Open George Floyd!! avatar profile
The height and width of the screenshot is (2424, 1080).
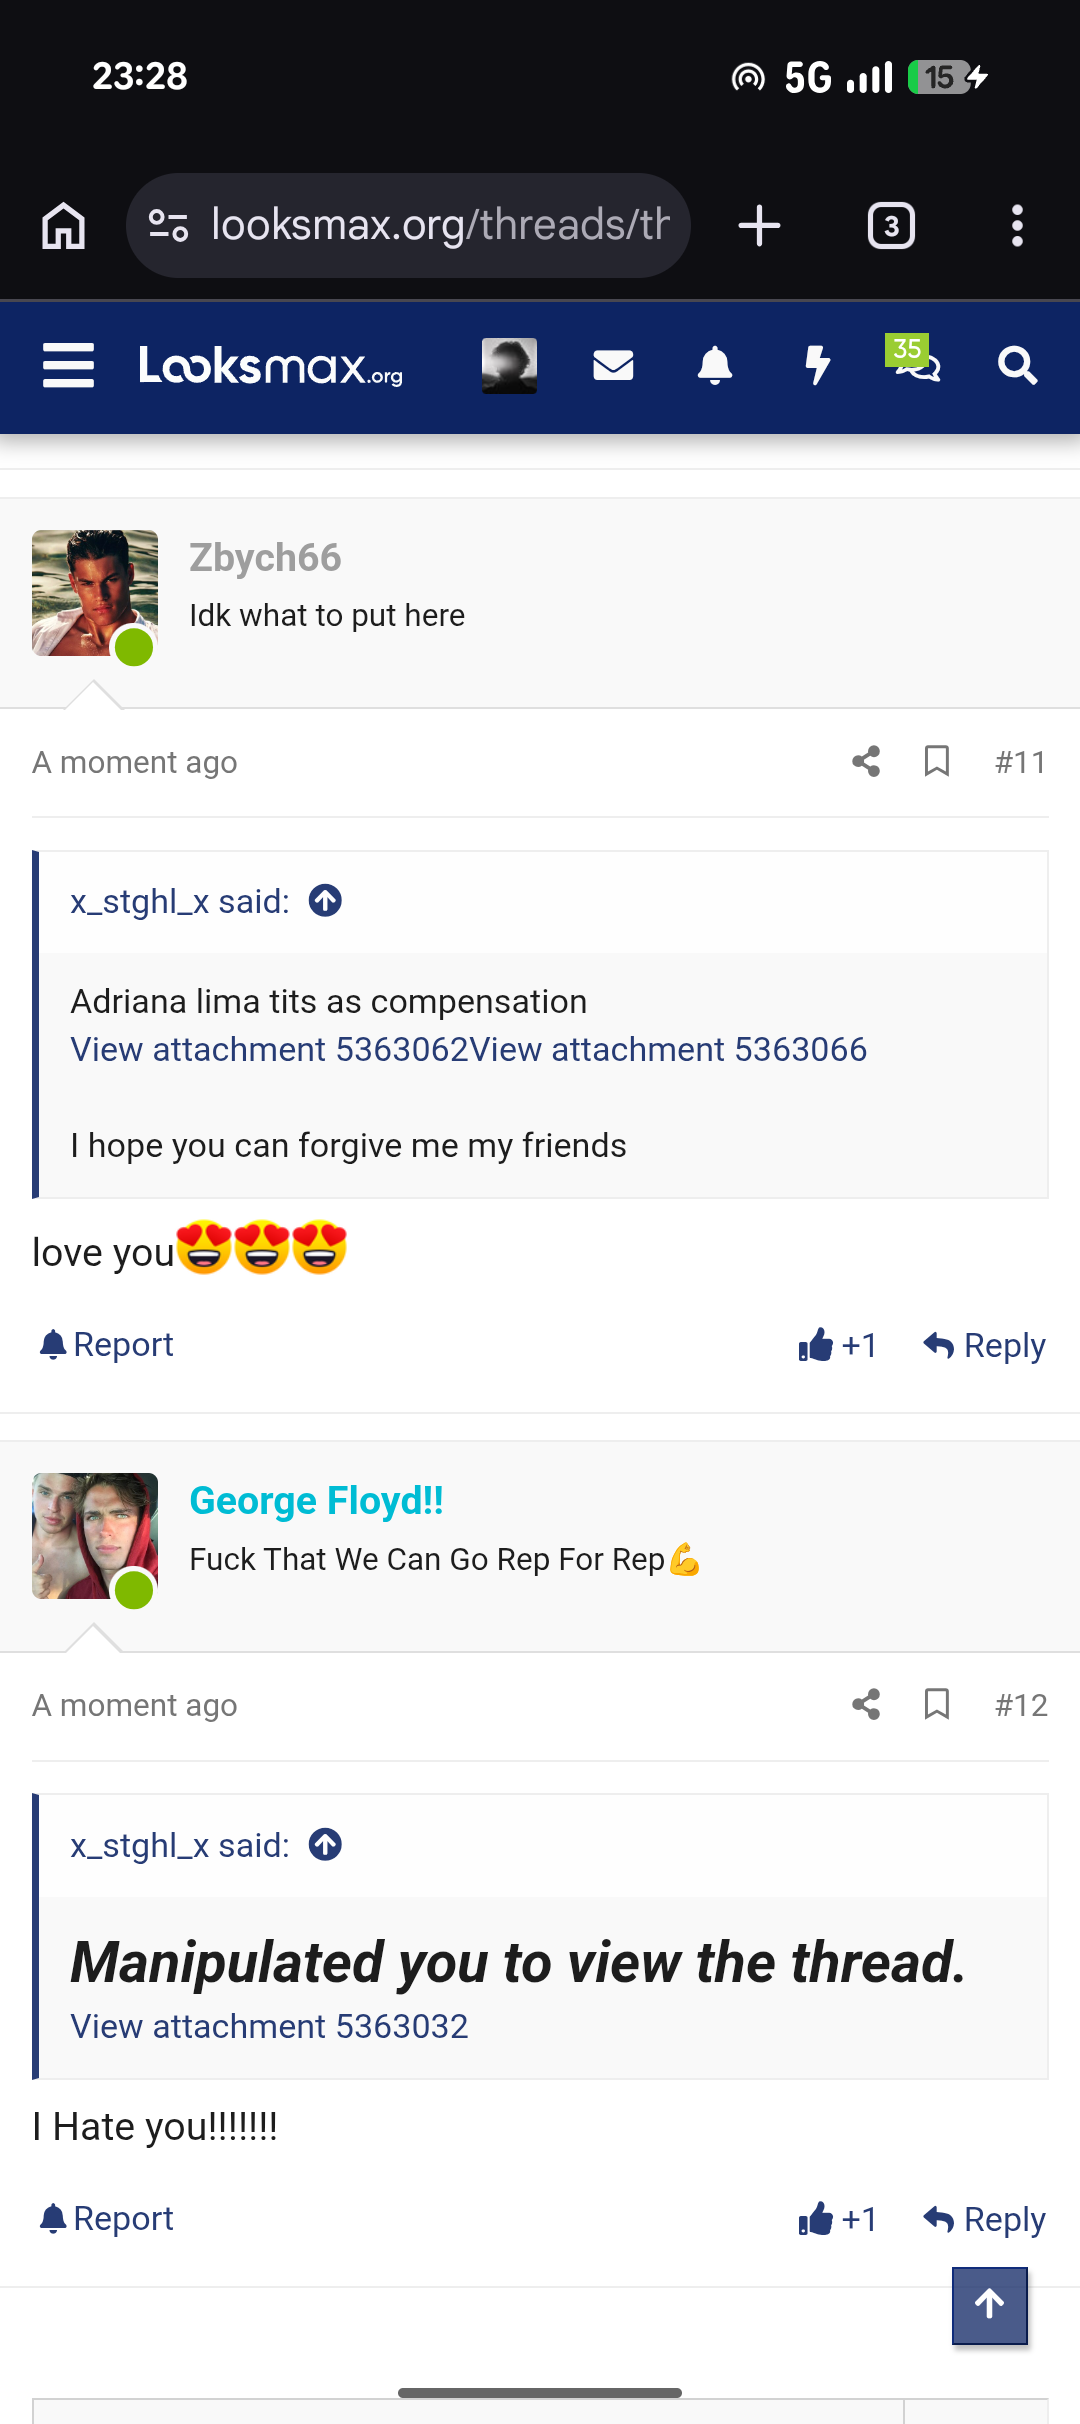pos(95,1536)
